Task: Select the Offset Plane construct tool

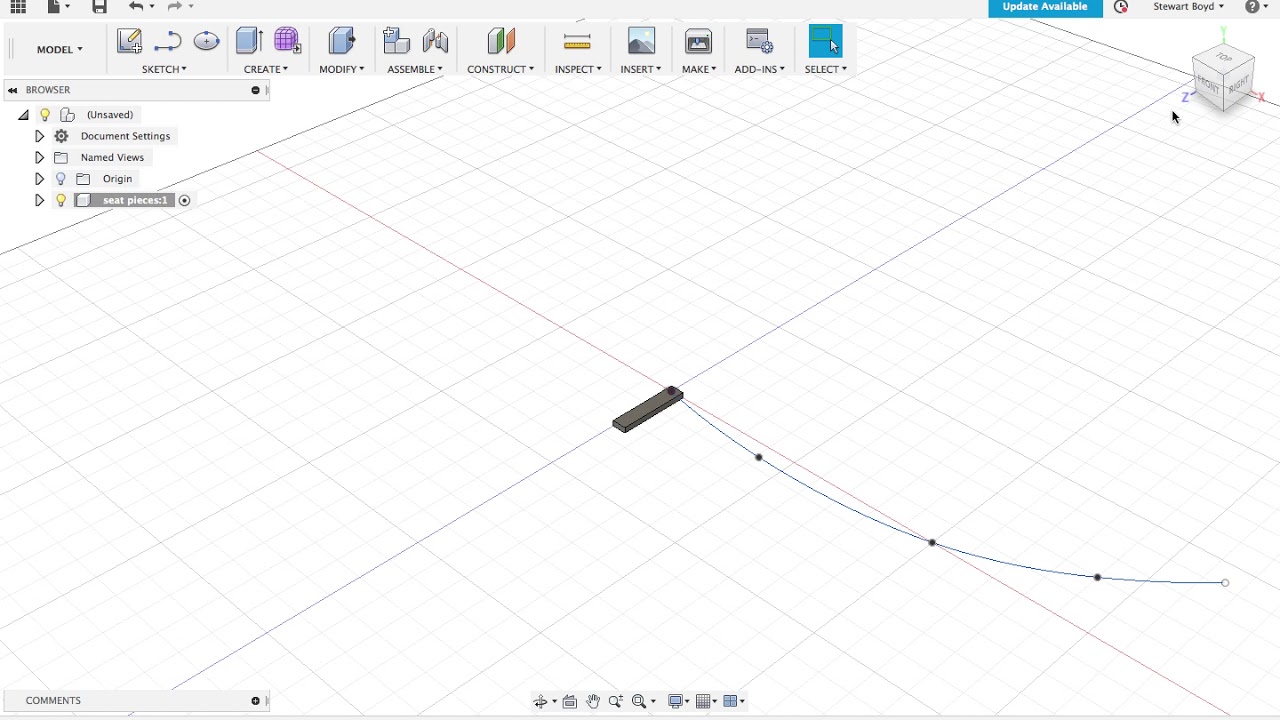Action: point(500,41)
